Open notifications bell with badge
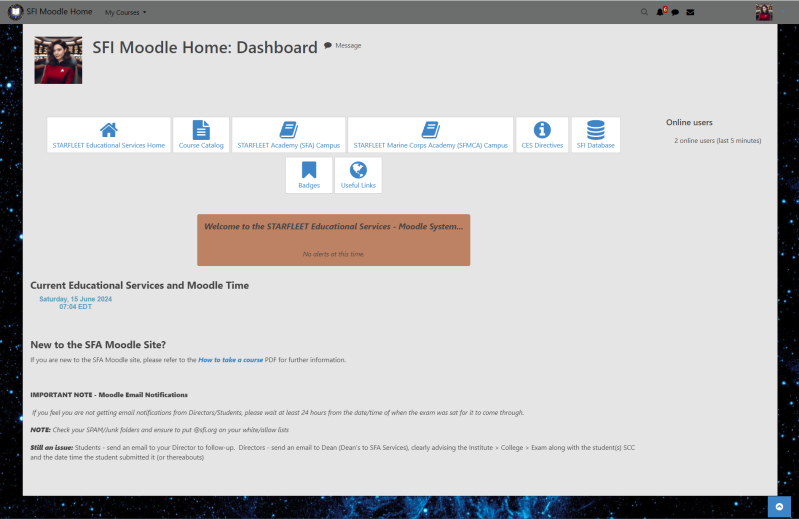Viewport: 799px width, 519px height. tap(661, 11)
